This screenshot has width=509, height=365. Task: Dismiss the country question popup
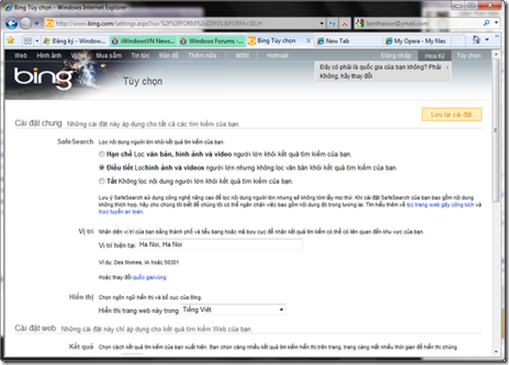point(447,67)
